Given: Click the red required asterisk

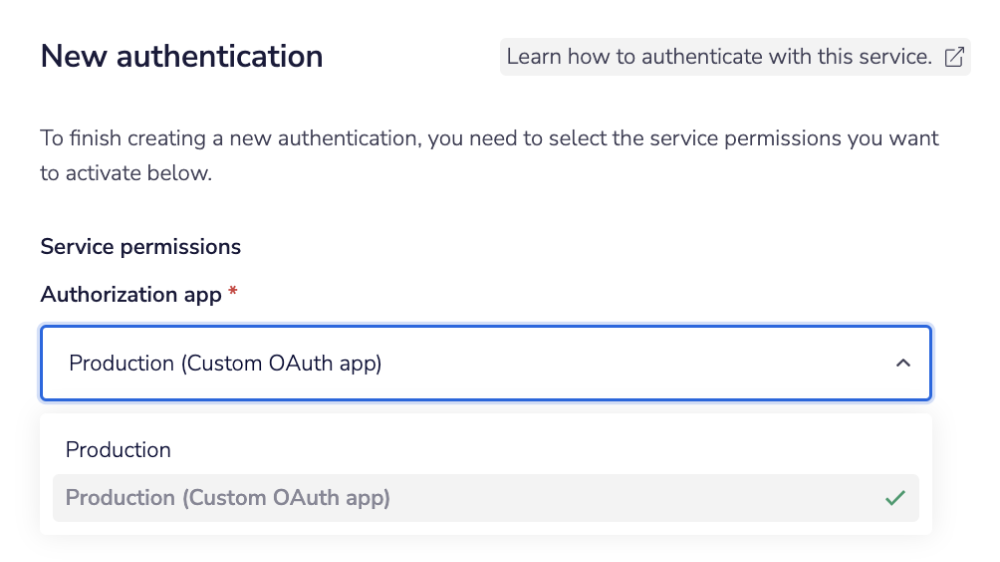Looking at the screenshot, I should [x=233, y=292].
